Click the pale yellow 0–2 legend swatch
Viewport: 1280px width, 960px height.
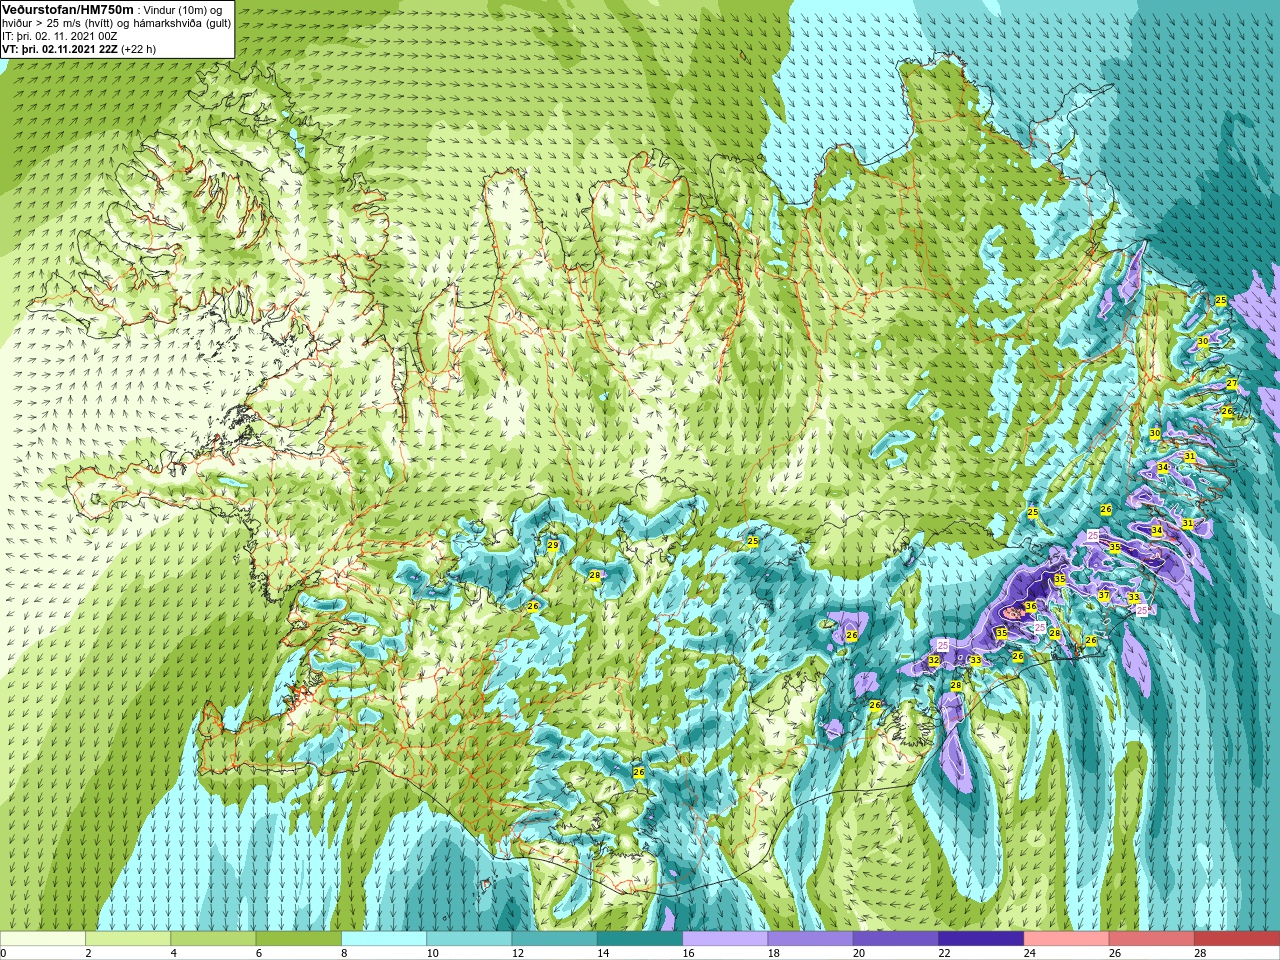[42, 939]
